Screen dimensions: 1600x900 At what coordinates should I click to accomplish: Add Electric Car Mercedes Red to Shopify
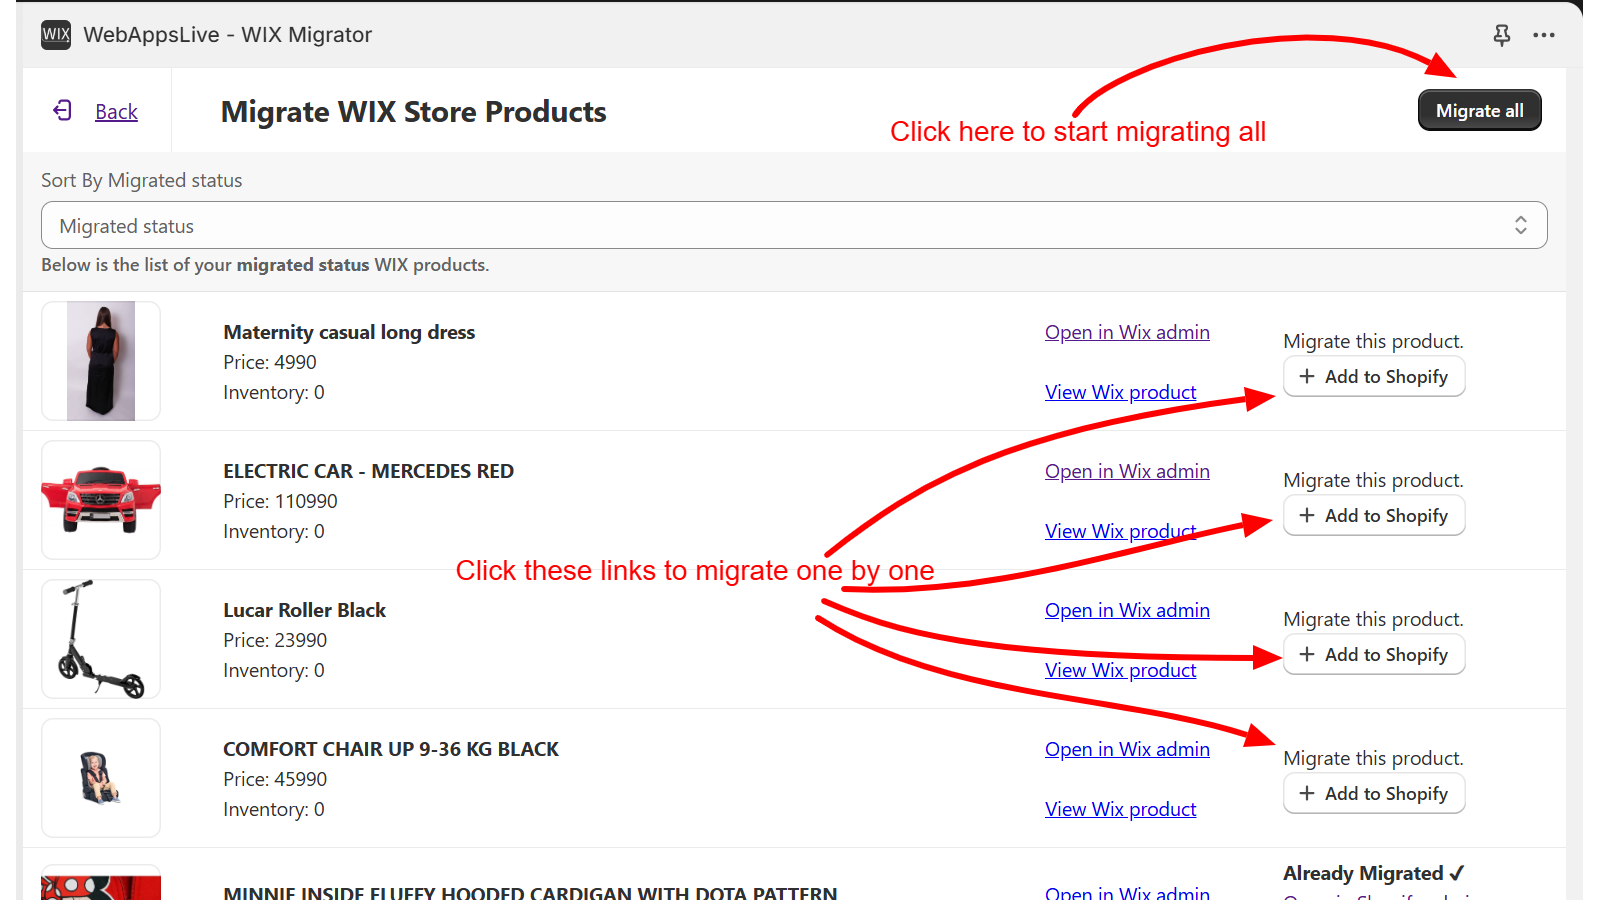[1374, 515]
